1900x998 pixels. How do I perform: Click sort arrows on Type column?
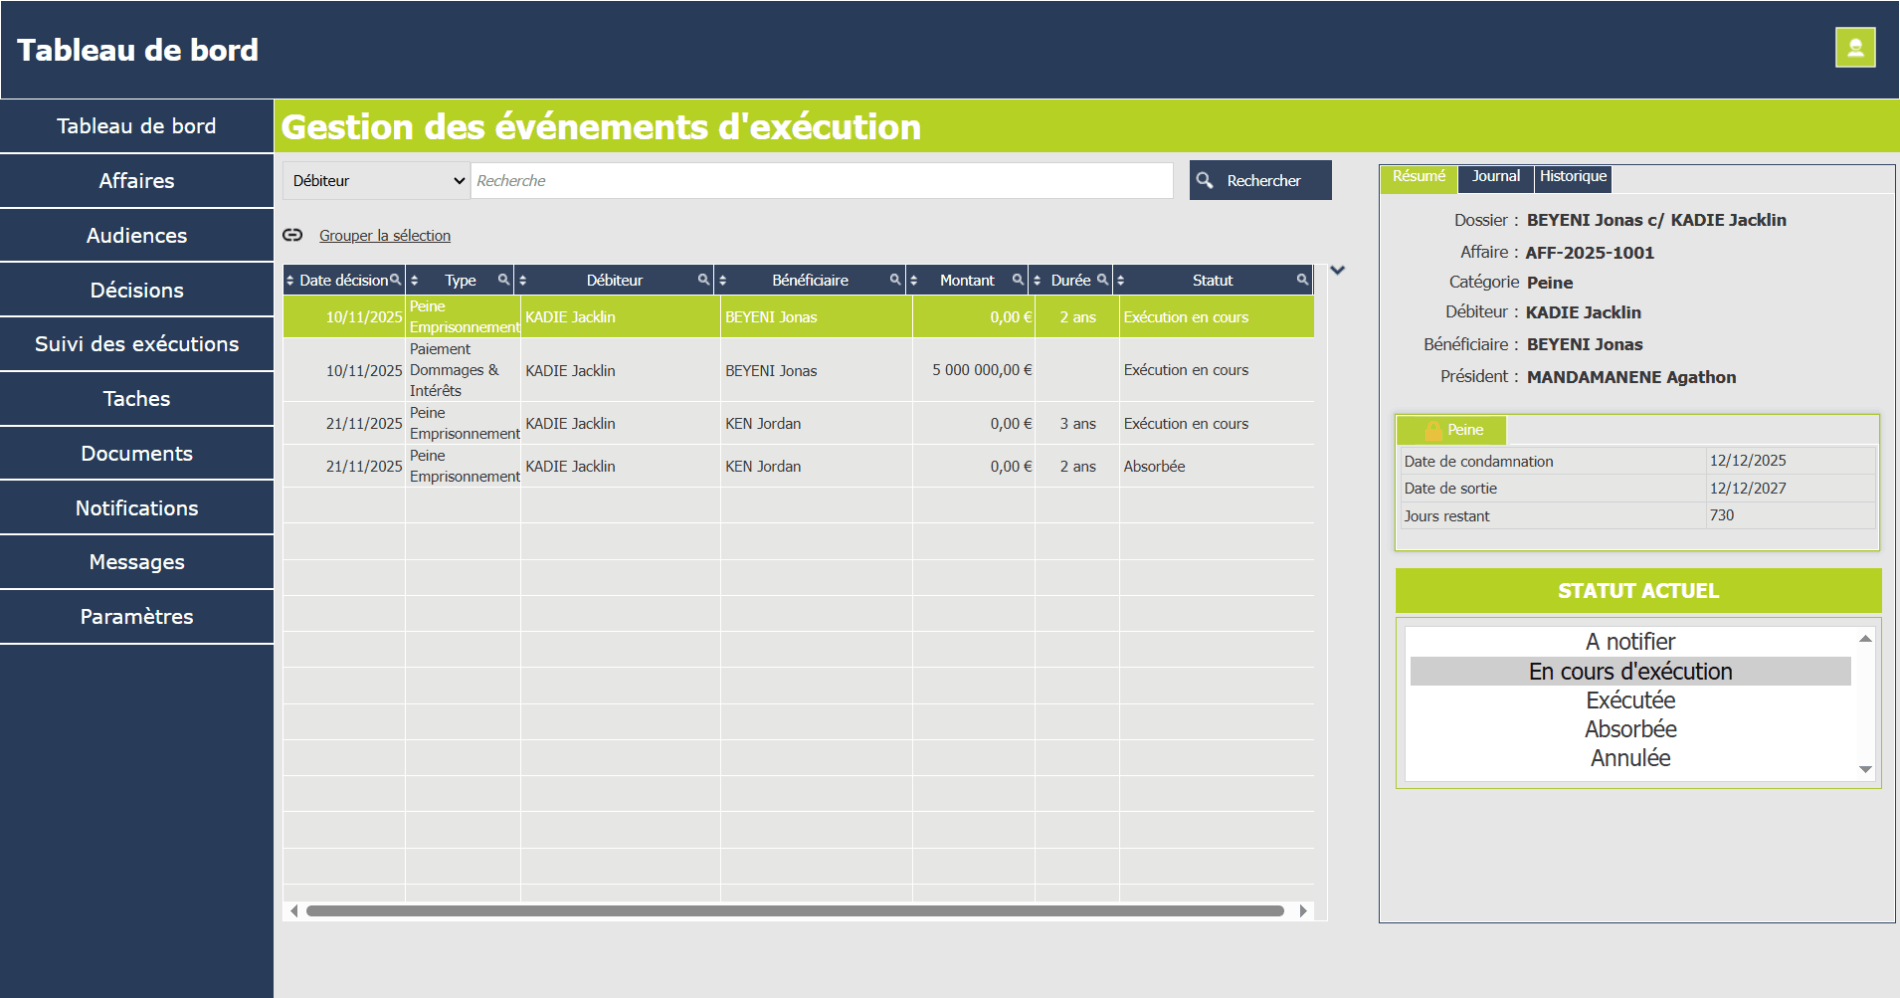pyautogui.click(x=415, y=281)
